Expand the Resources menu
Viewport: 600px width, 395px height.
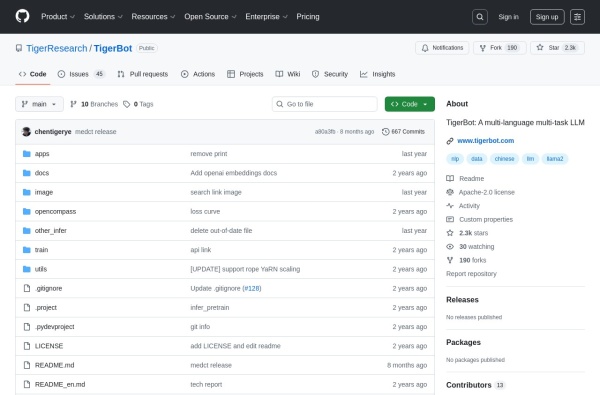(x=153, y=16)
